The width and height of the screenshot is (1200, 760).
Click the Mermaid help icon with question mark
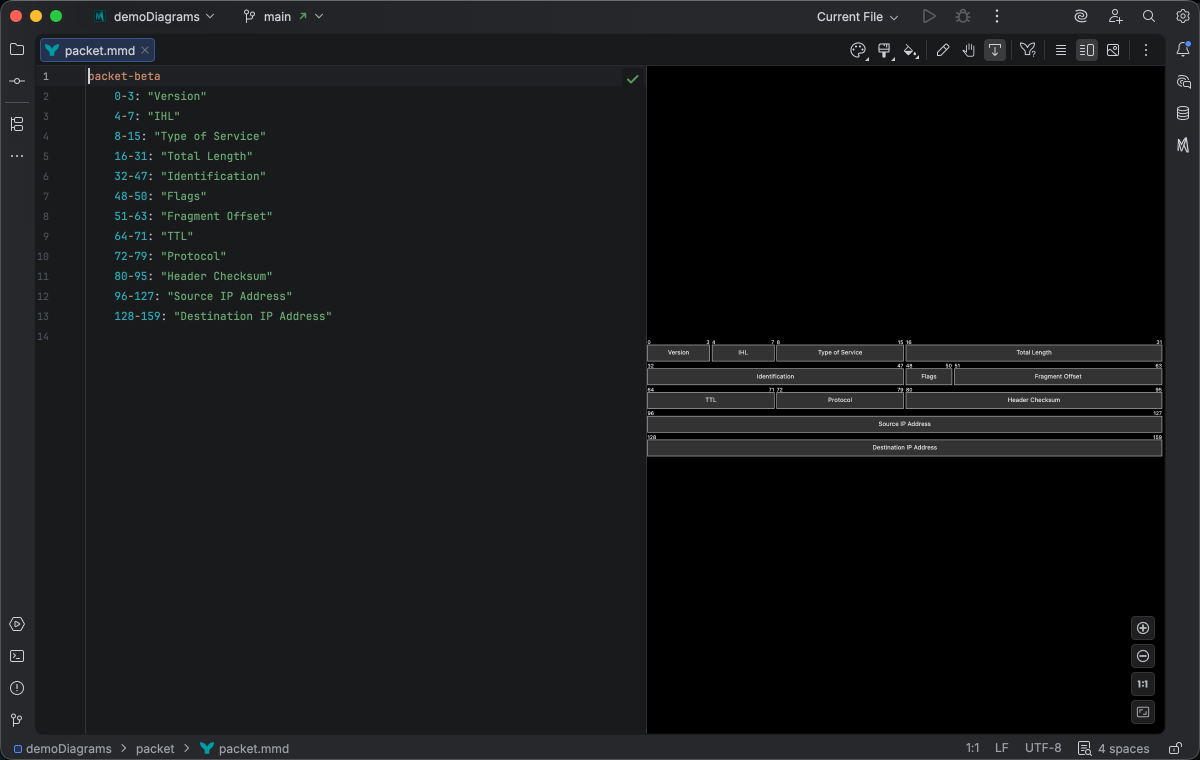coord(1028,50)
